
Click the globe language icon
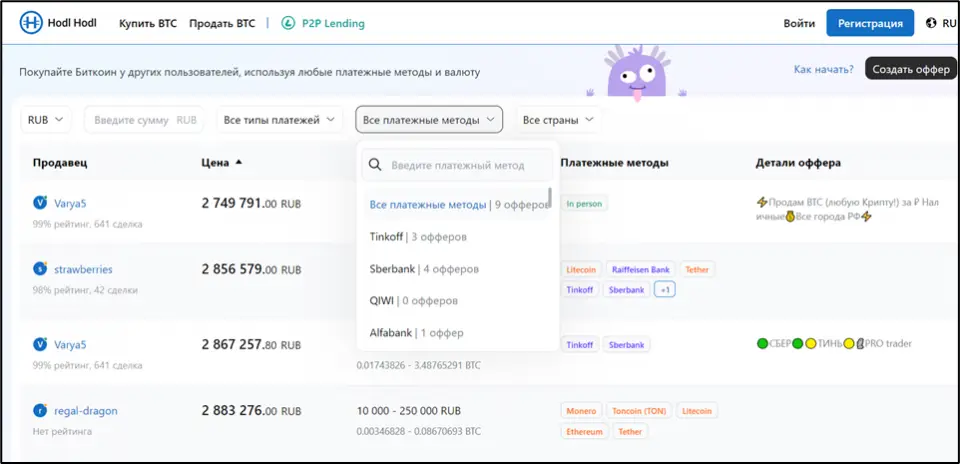[932, 23]
